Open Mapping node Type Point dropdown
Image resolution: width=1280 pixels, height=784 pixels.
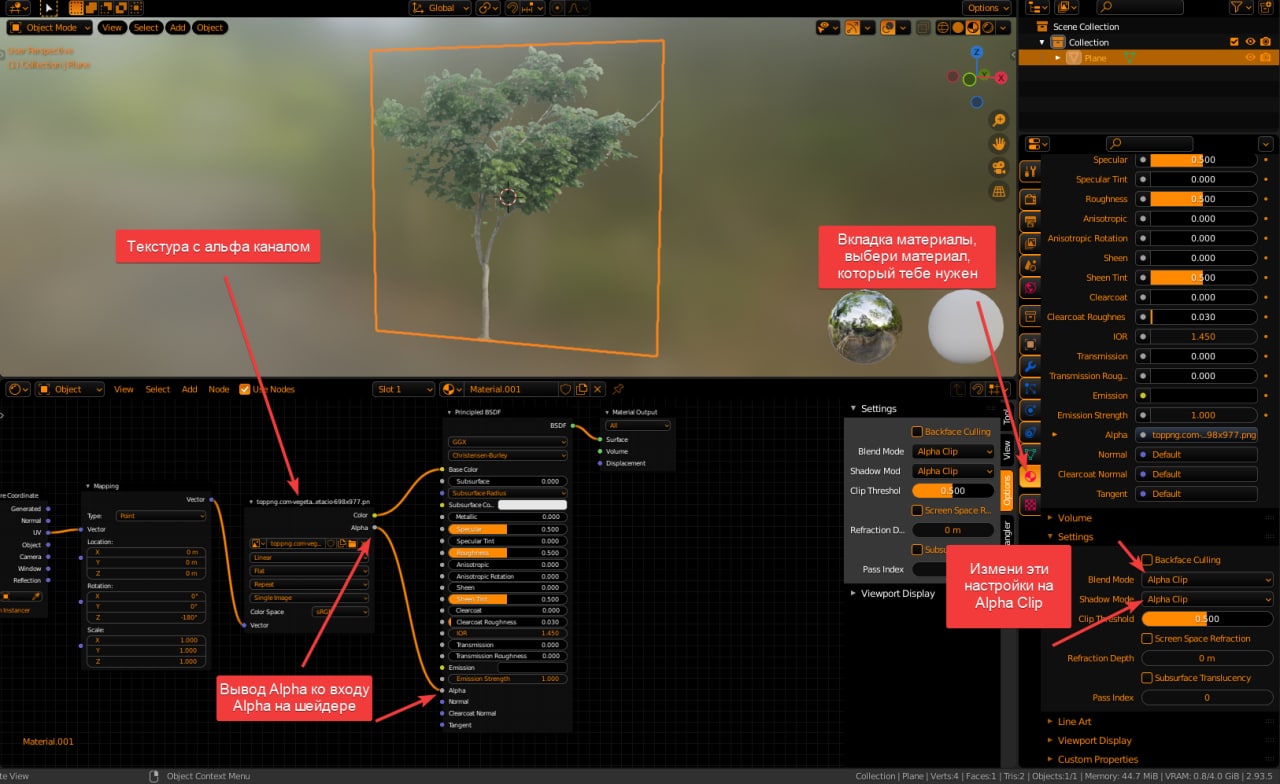coord(160,516)
